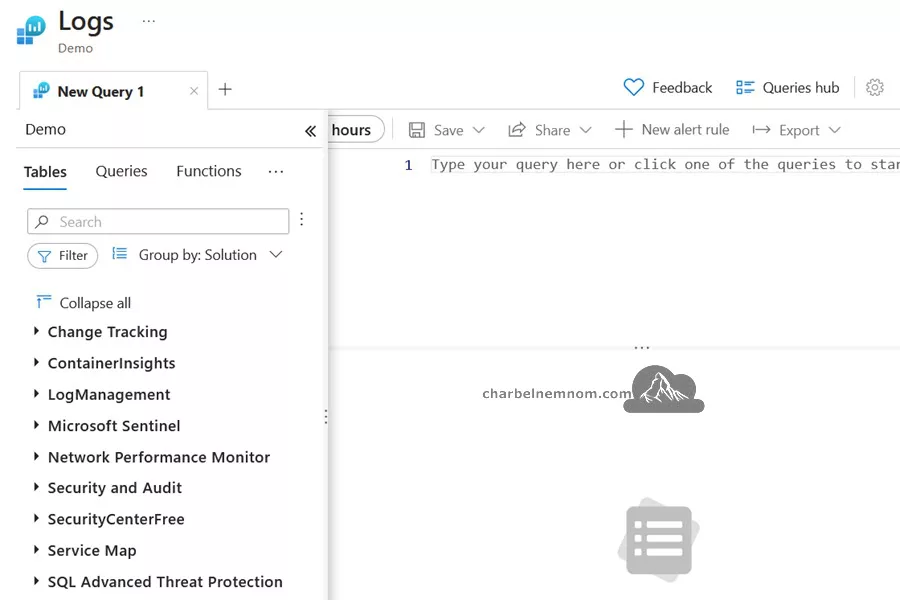Expand the Export dropdown chevron
The width and height of the screenshot is (900, 600).
(x=835, y=130)
